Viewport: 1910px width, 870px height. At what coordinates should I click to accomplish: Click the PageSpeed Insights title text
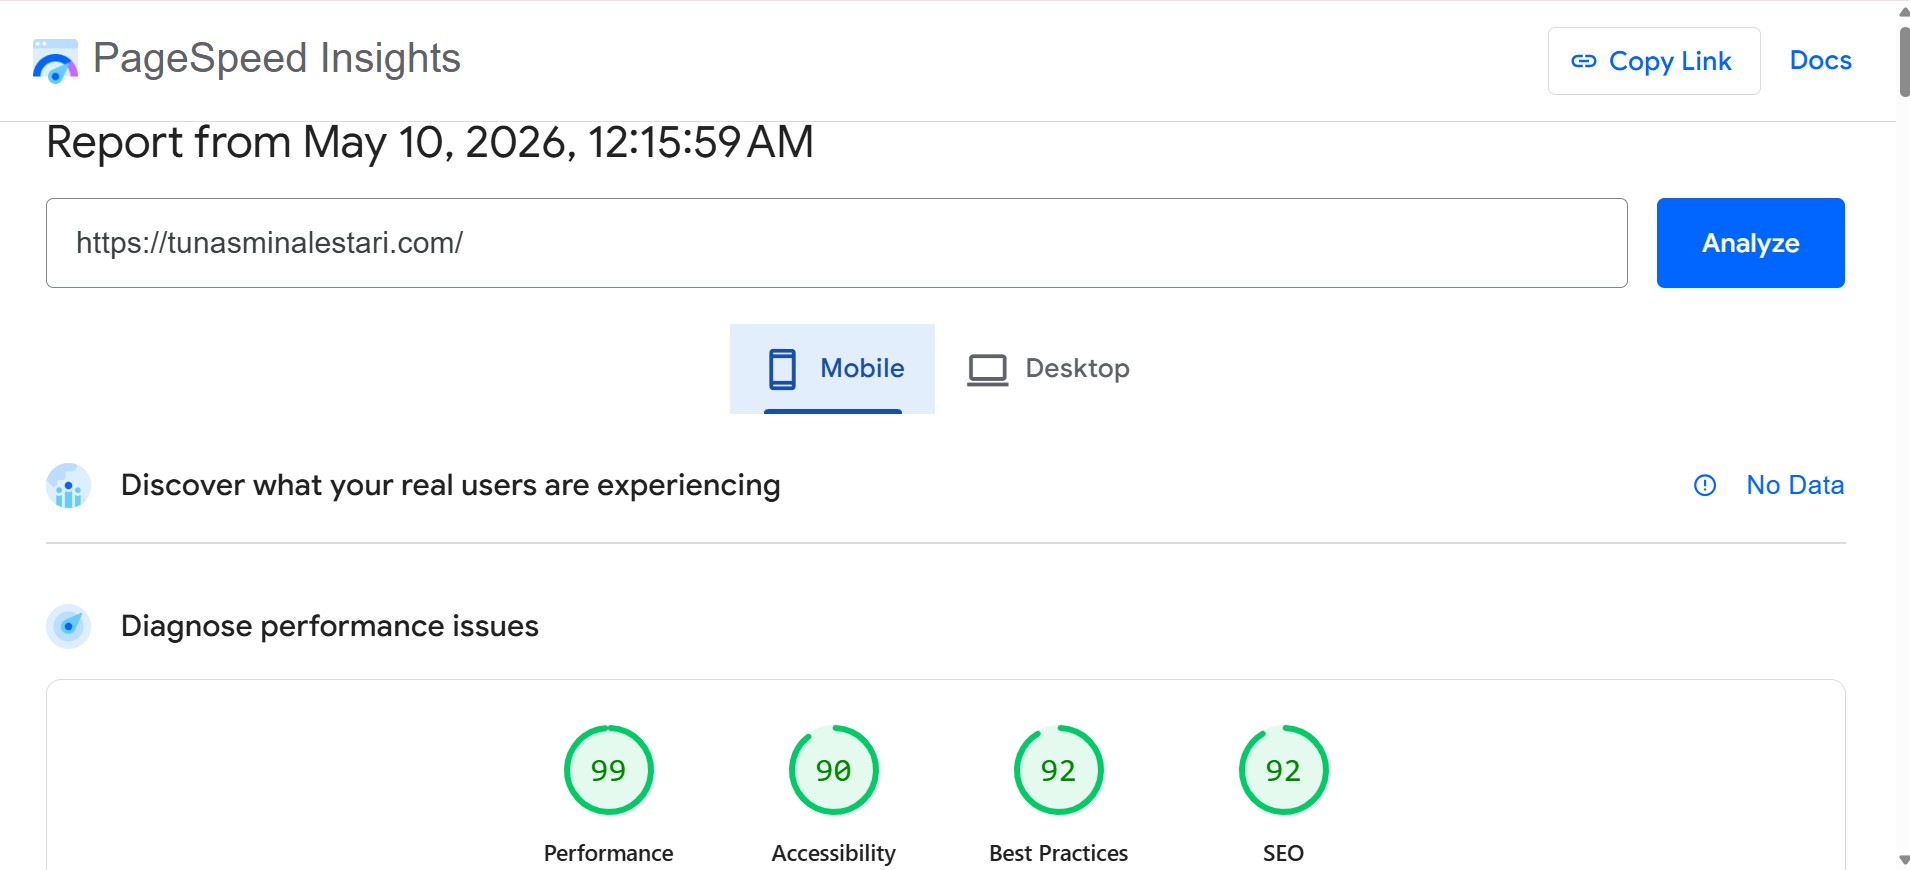(277, 58)
